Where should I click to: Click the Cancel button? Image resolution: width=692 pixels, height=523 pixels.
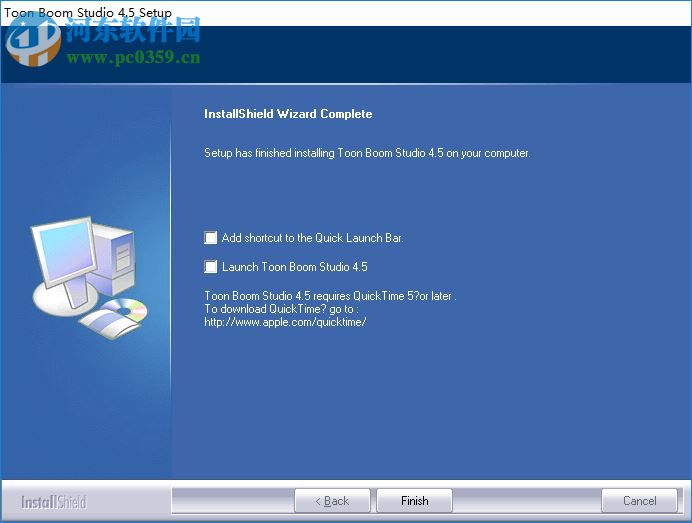click(639, 501)
